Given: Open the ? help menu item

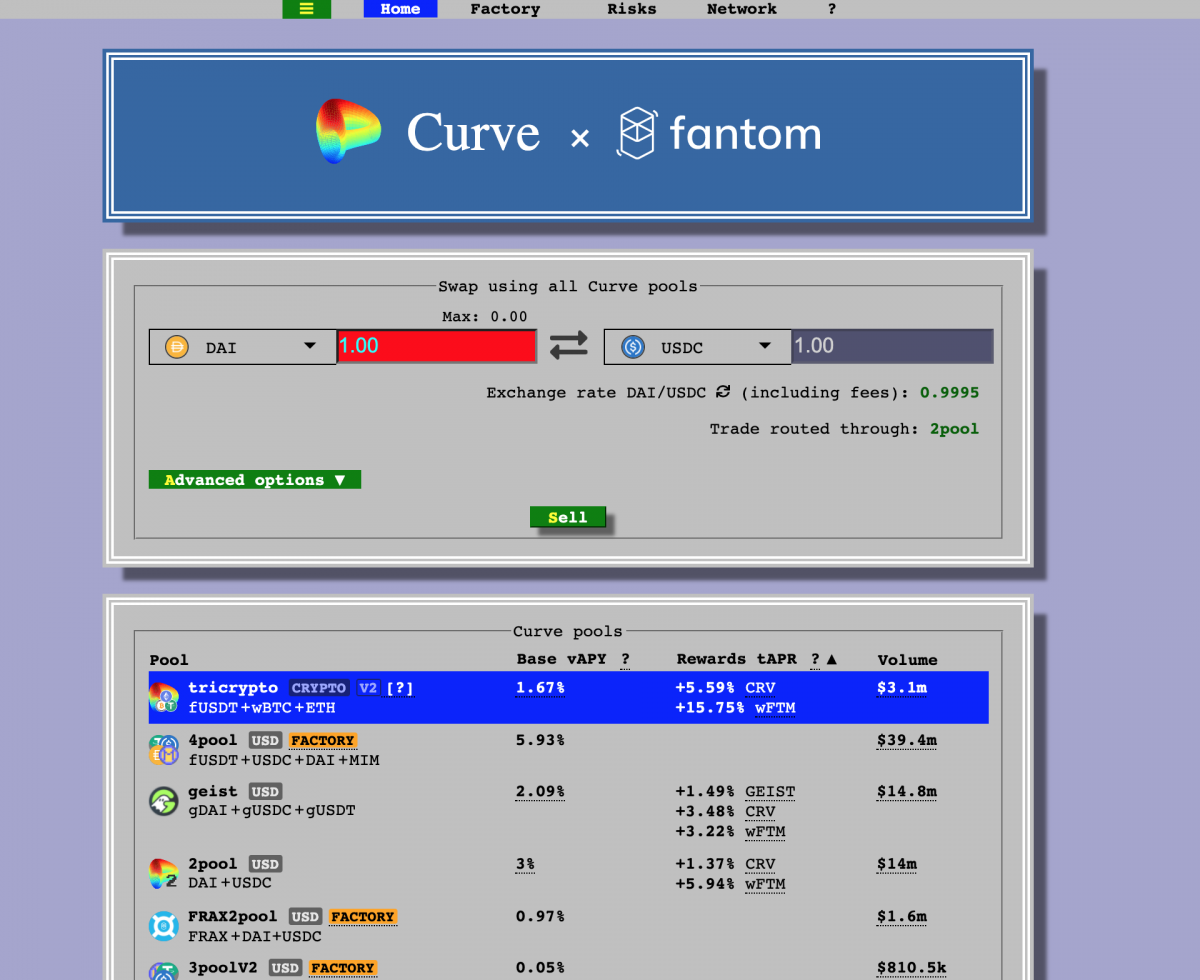Looking at the screenshot, I should [x=832, y=9].
